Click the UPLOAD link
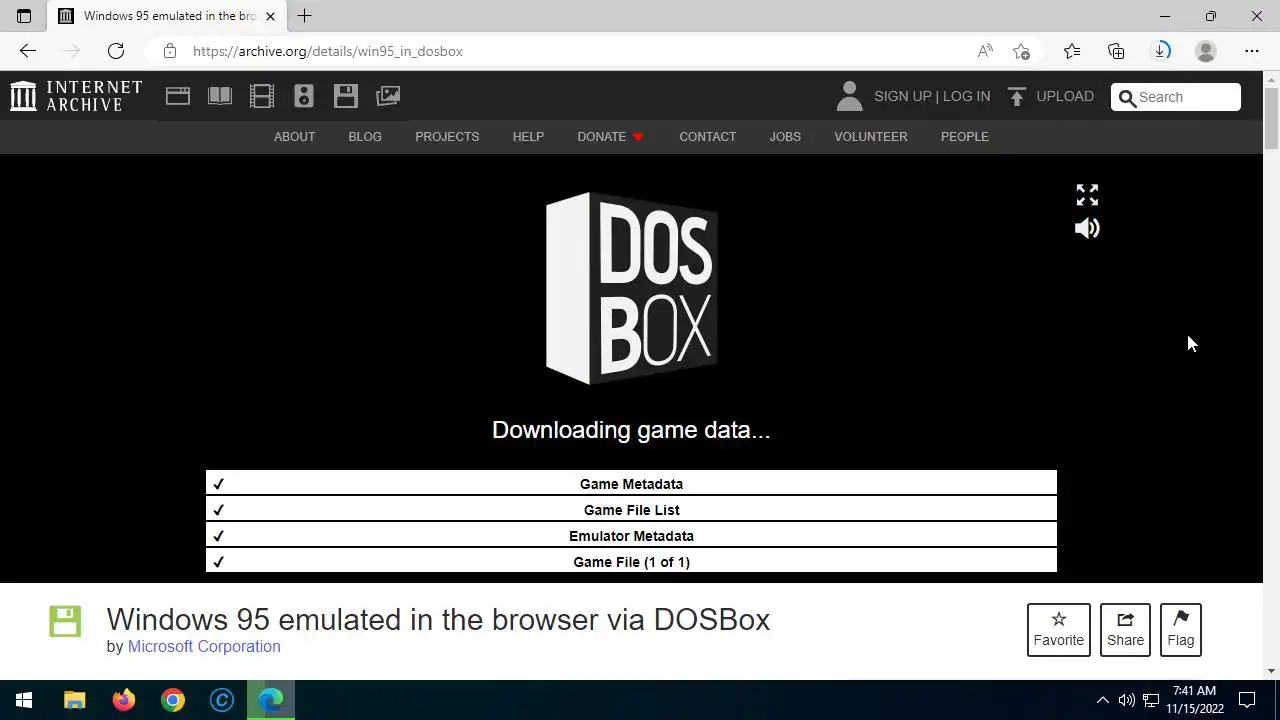 pyautogui.click(x=1065, y=96)
